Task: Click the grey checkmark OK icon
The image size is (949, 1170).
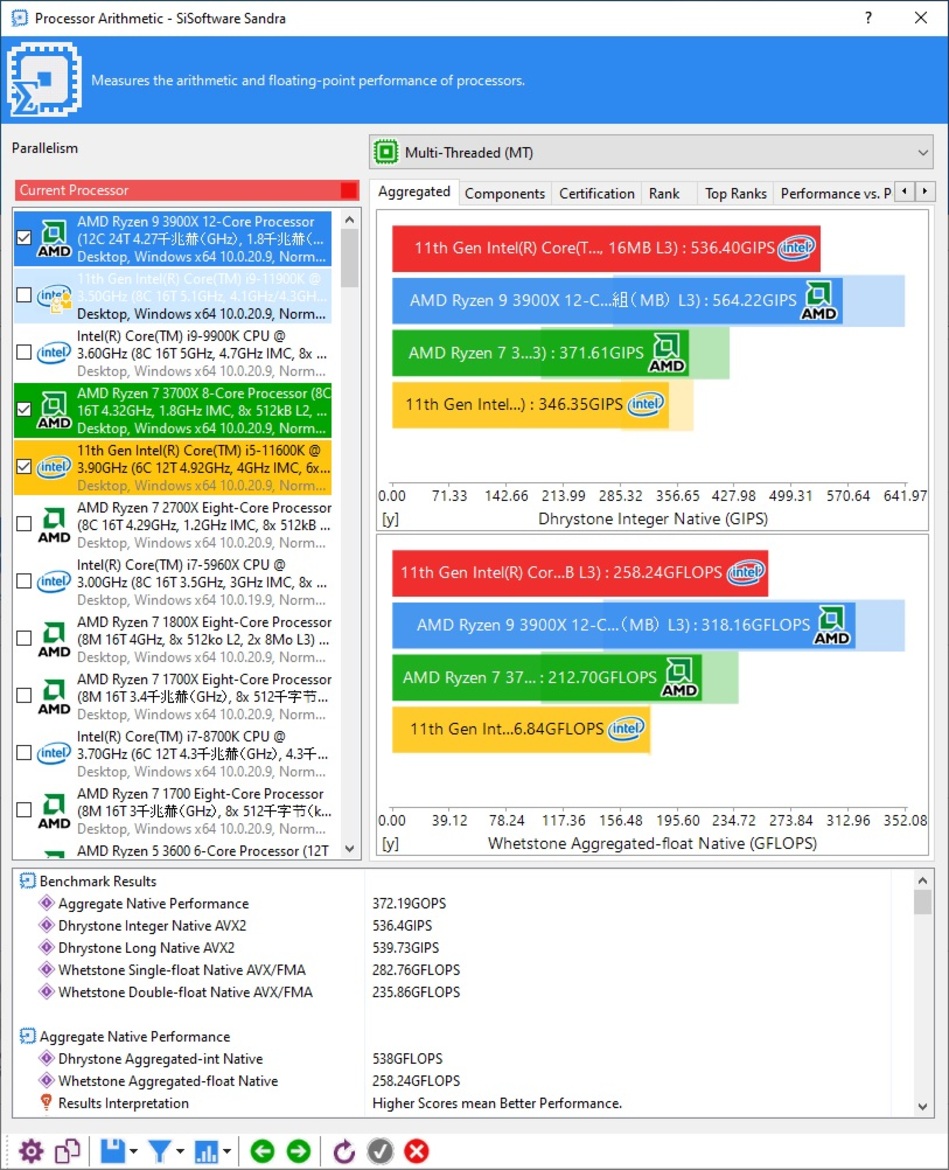Action: coord(380,1151)
